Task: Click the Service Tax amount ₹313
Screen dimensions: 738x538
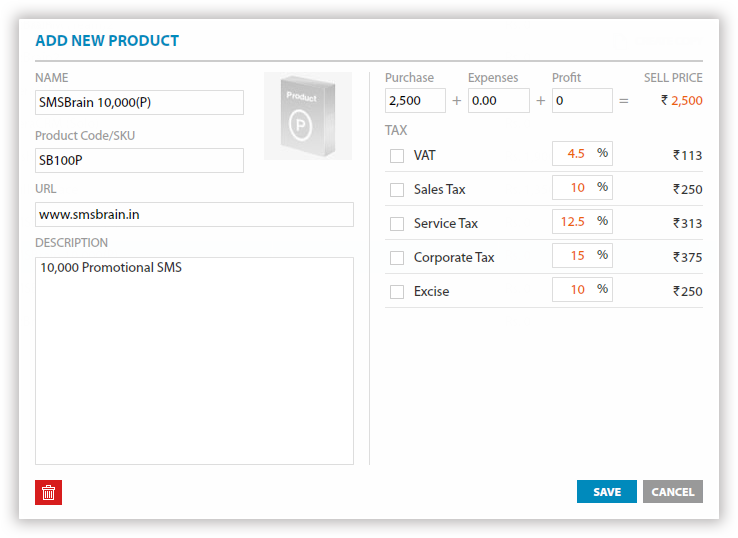Action: tap(688, 224)
